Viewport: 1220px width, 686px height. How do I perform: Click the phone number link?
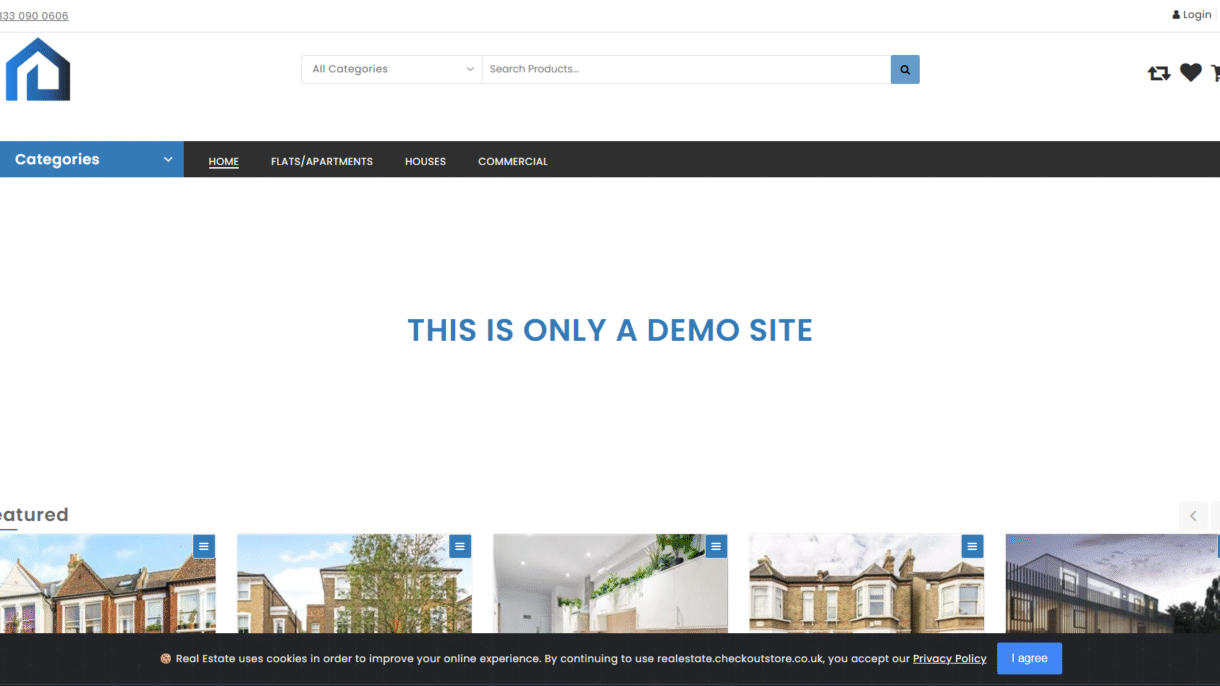pos(34,16)
